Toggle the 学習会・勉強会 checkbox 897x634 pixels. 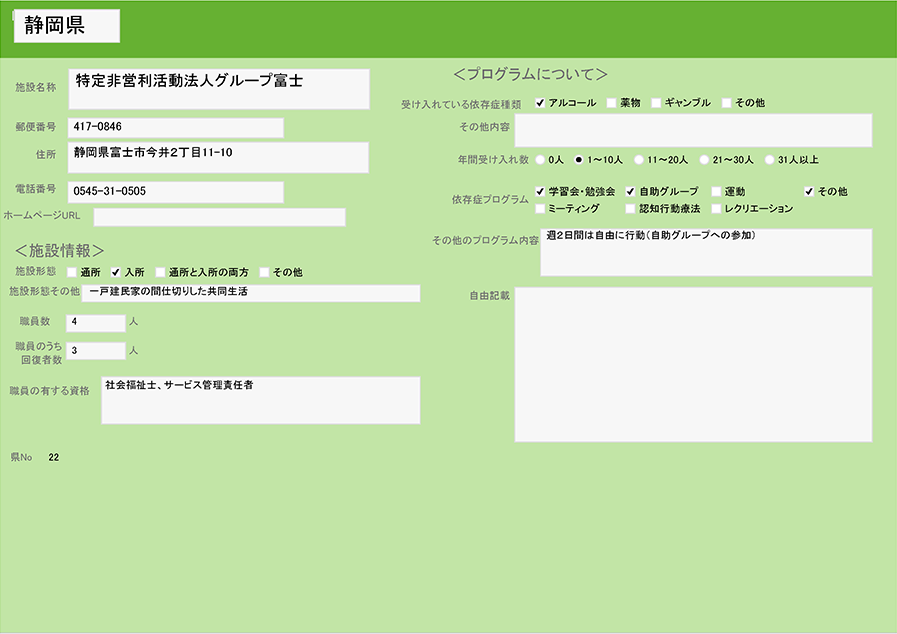point(540,191)
